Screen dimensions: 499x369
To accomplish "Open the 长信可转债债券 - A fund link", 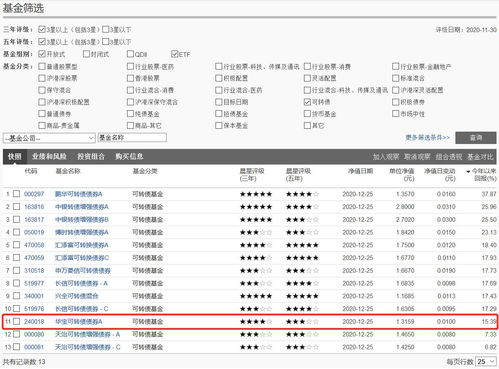I will coord(81,283).
